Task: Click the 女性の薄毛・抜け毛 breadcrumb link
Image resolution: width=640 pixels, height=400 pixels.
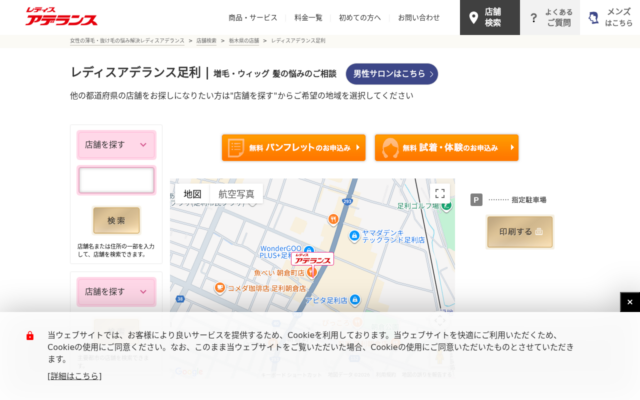Action: click(x=127, y=41)
